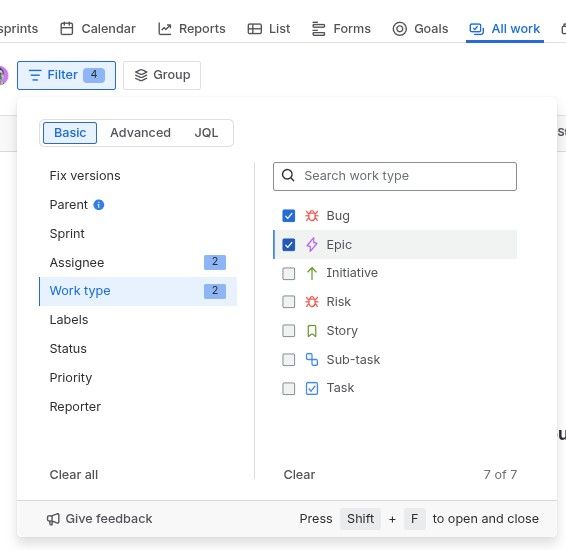Check the Sub-task checkbox

point(288,359)
